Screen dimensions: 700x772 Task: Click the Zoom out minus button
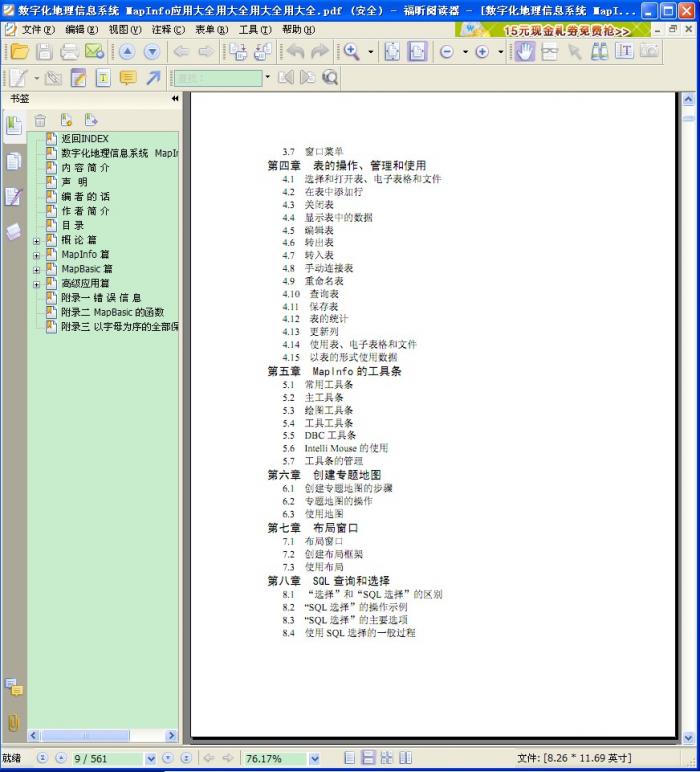click(x=446, y=52)
